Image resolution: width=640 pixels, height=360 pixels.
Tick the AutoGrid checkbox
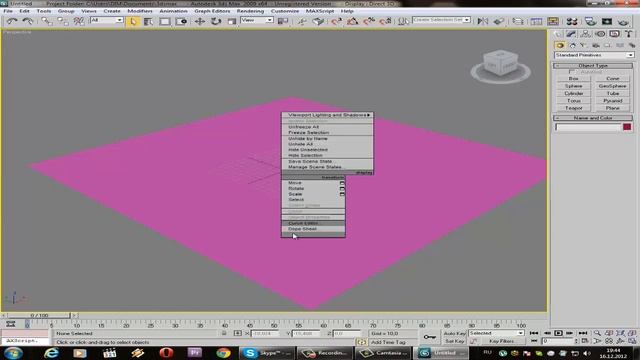click(572, 72)
